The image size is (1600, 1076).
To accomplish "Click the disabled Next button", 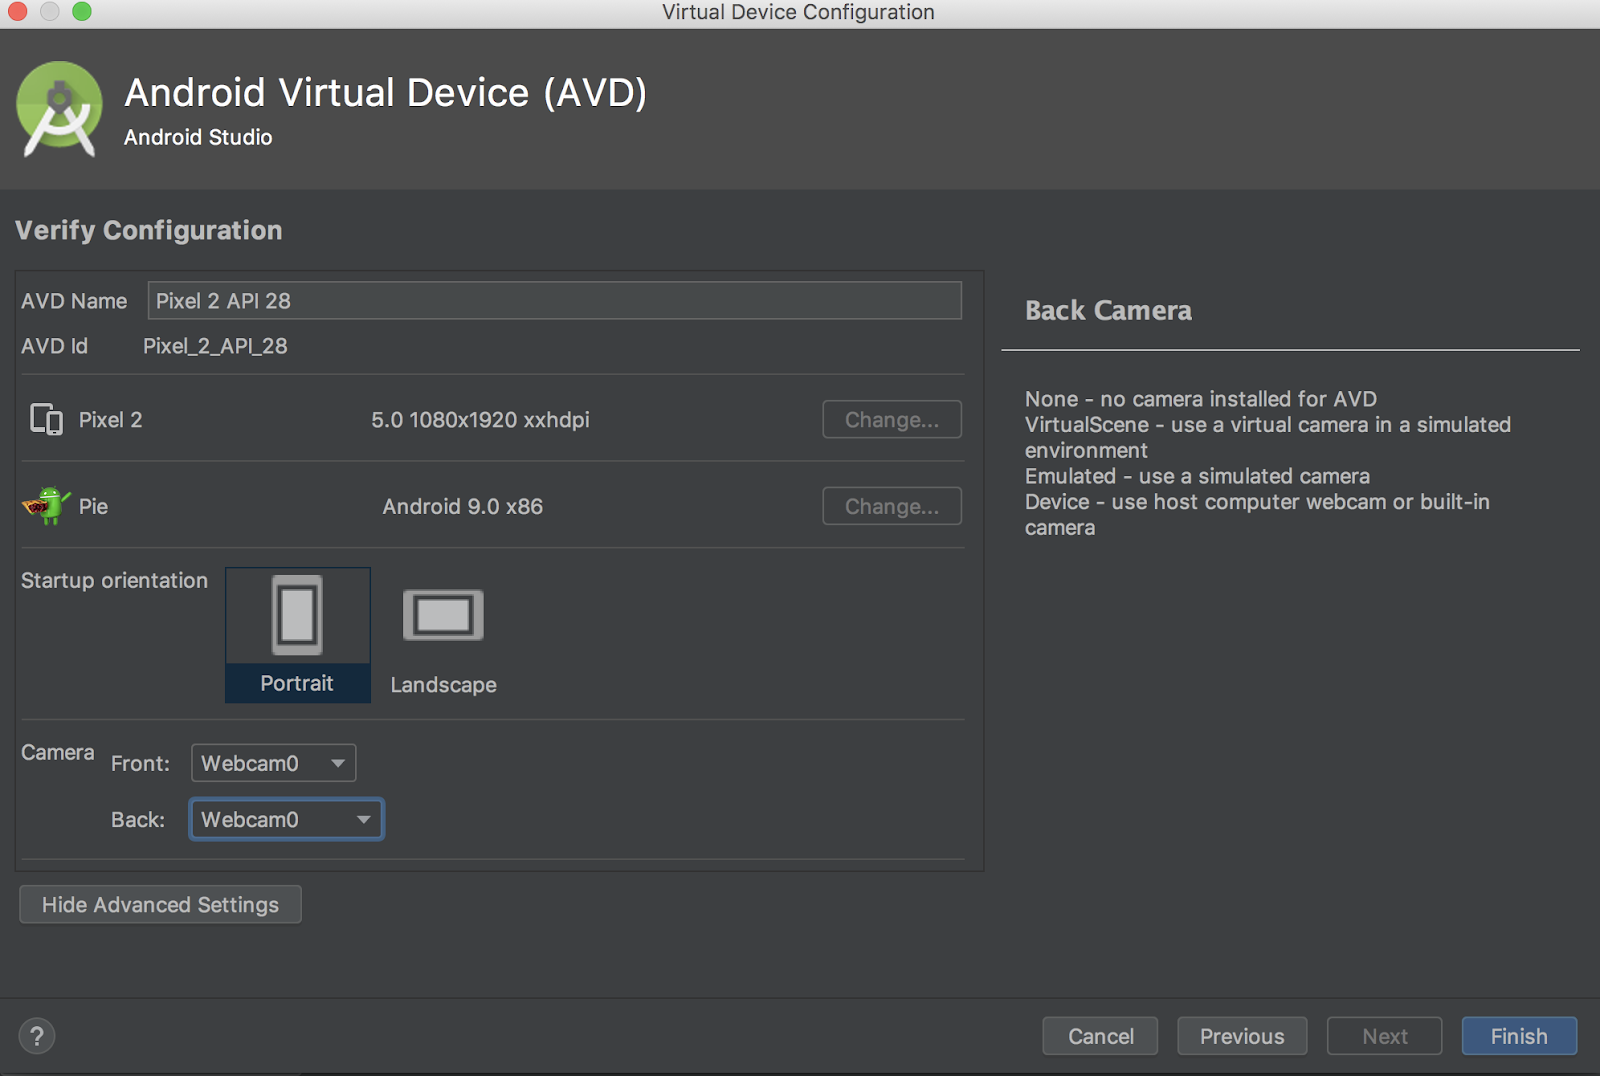I will [1384, 1036].
